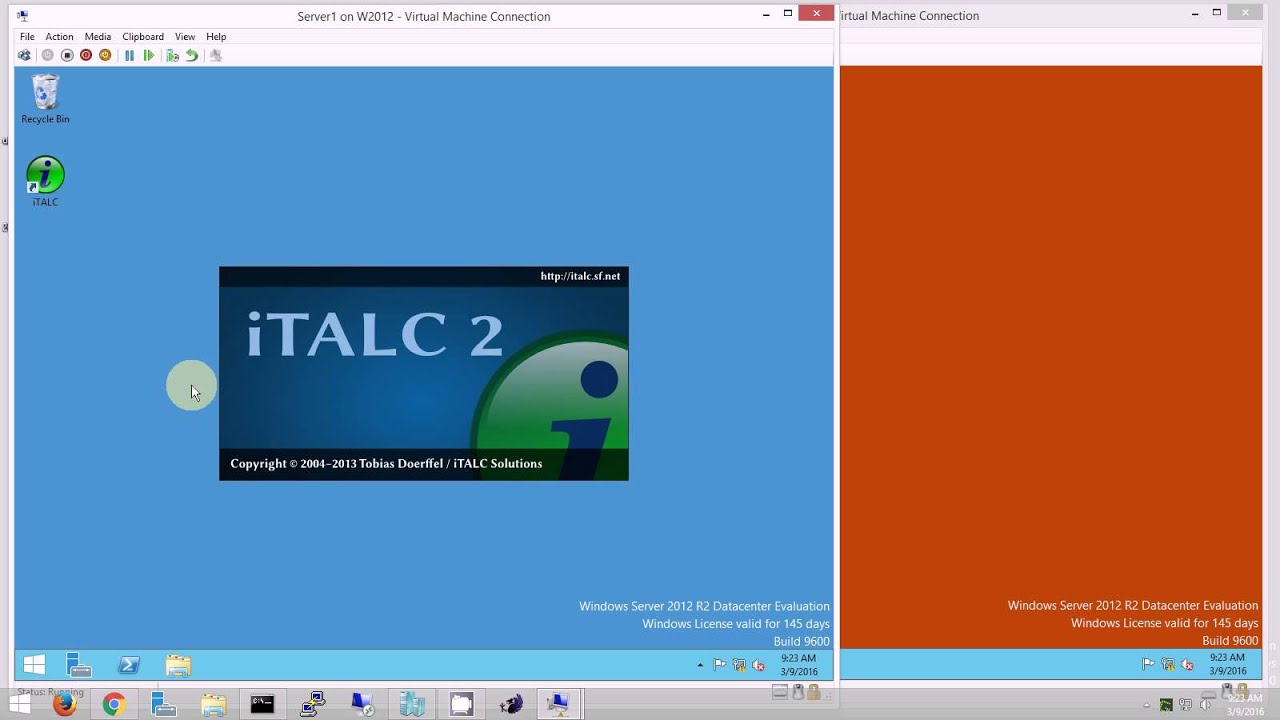This screenshot has width=1280, height=720.
Task: Open the Media menu
Action: pyautogui.click(x=98, y=37)
